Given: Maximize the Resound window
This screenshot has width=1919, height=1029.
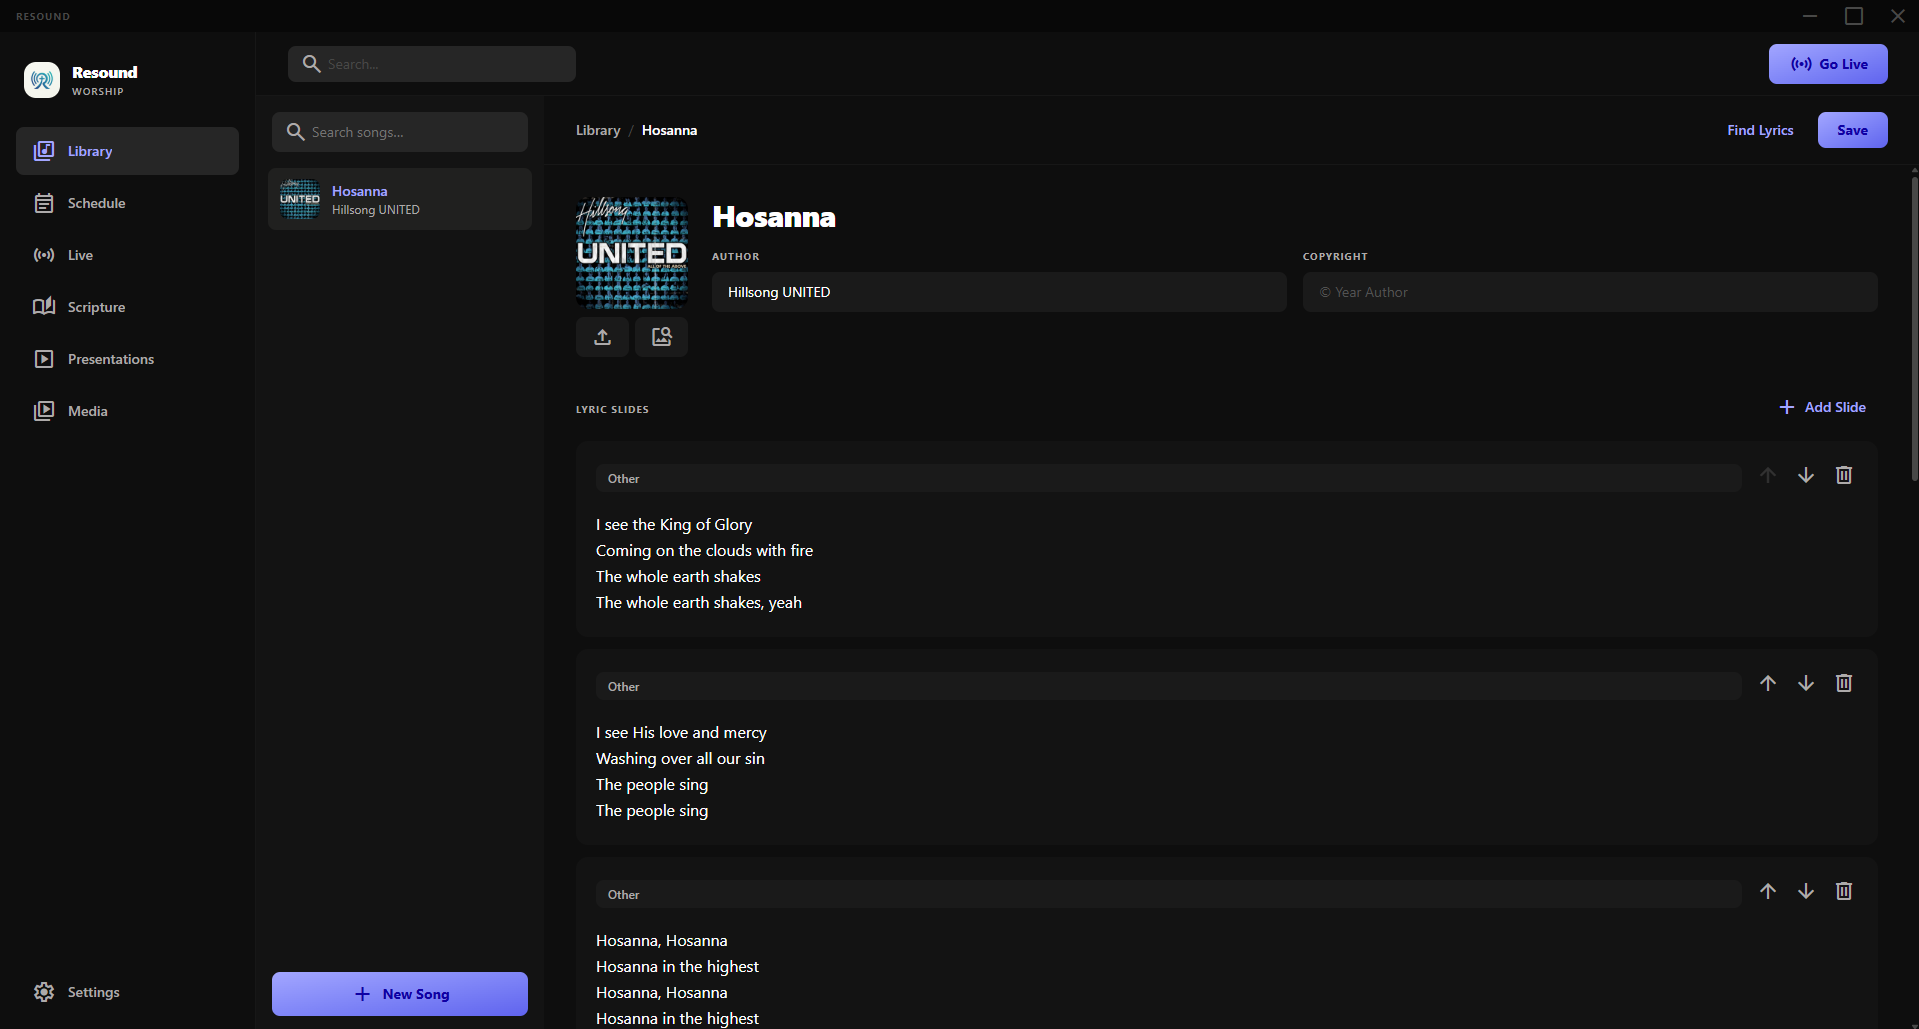Looking at the screenshot, I should coord(1854,16).
